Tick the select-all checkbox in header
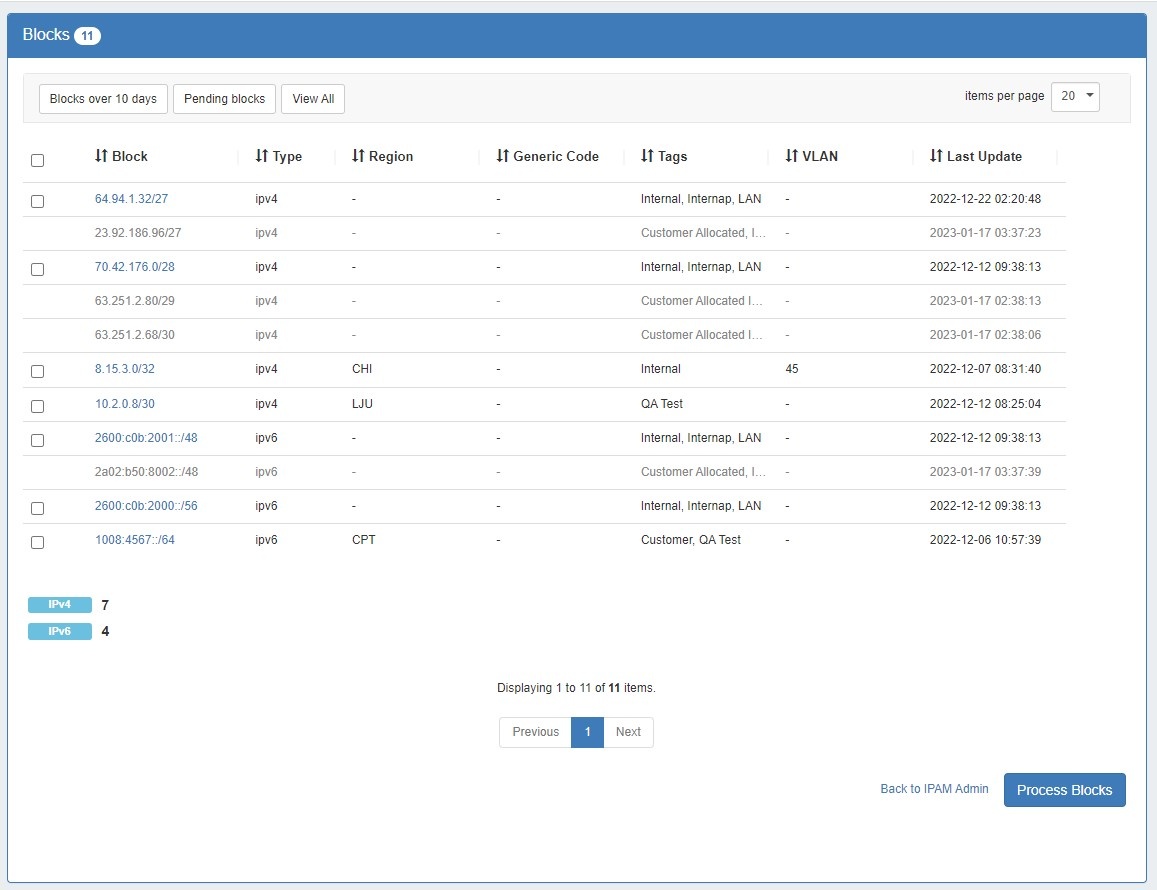 tap(38, 160)
